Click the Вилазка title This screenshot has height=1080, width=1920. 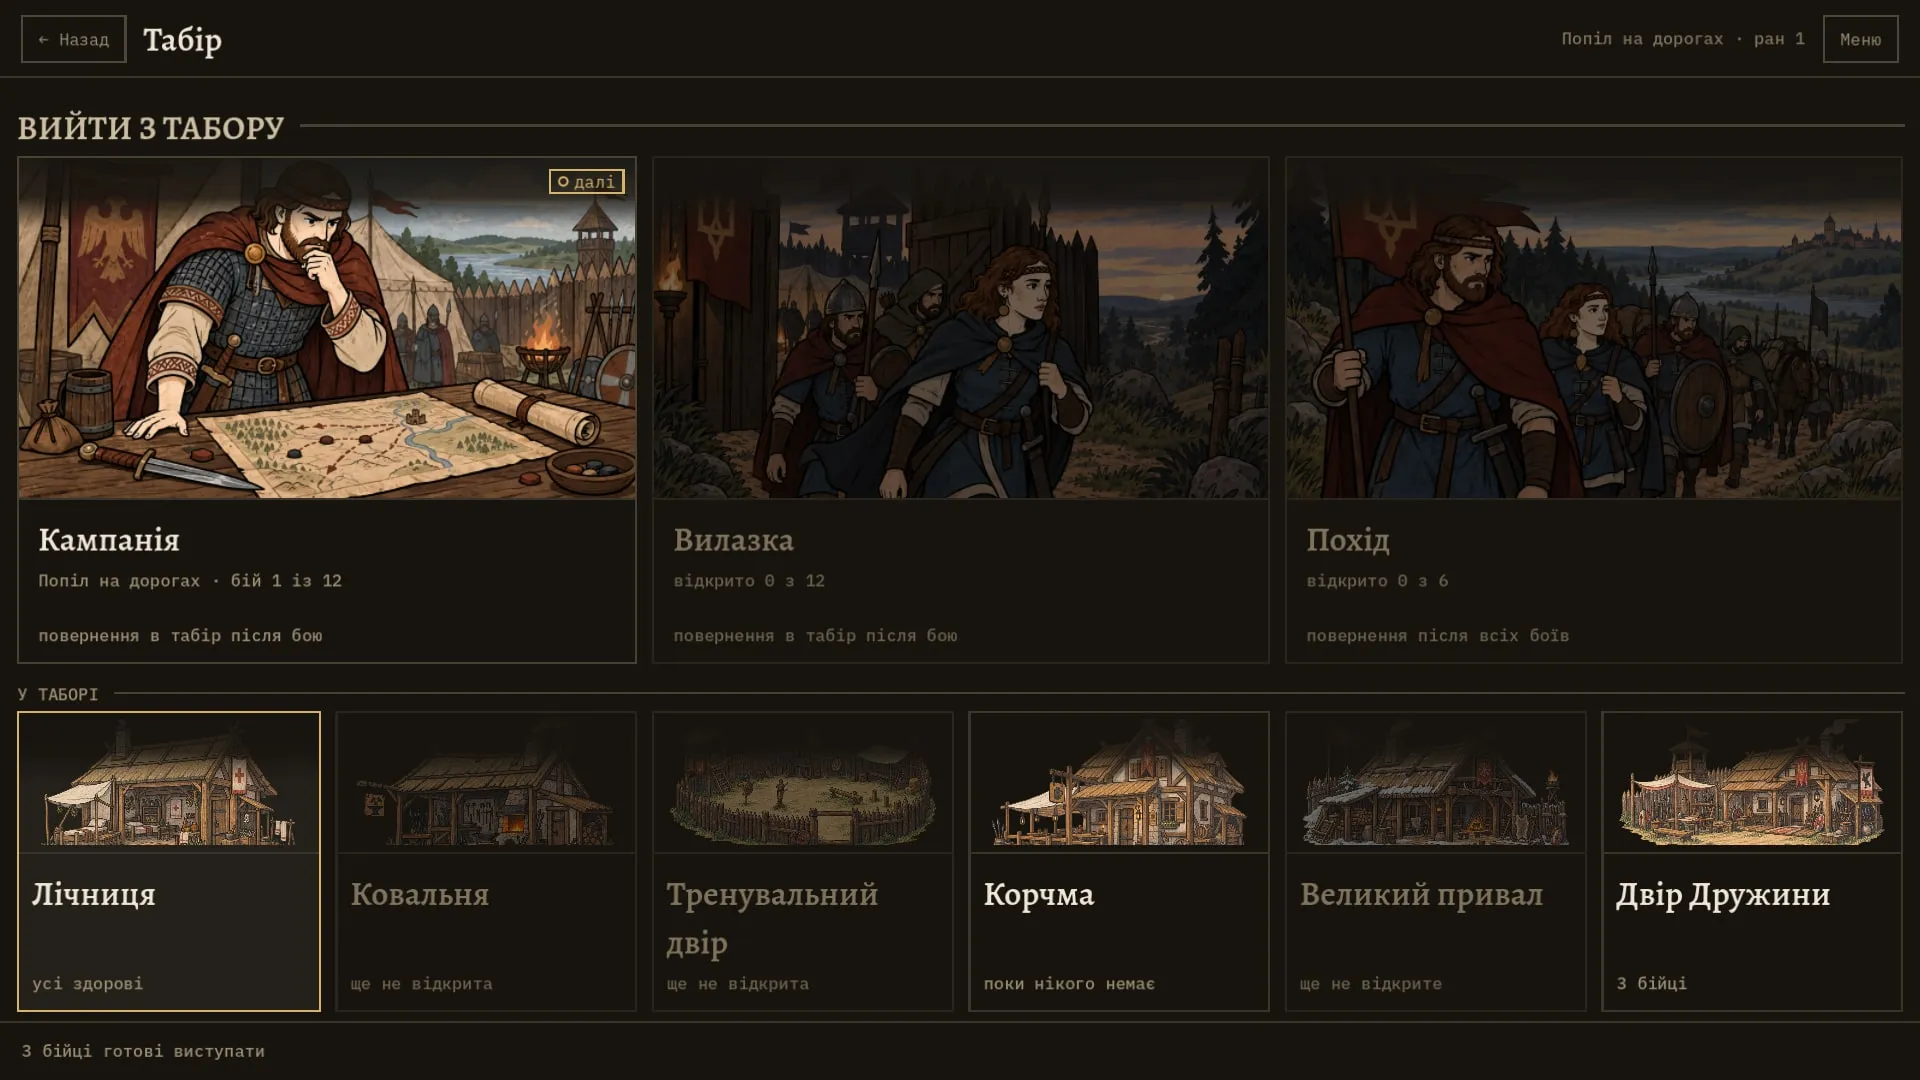[x=733, y=540]
